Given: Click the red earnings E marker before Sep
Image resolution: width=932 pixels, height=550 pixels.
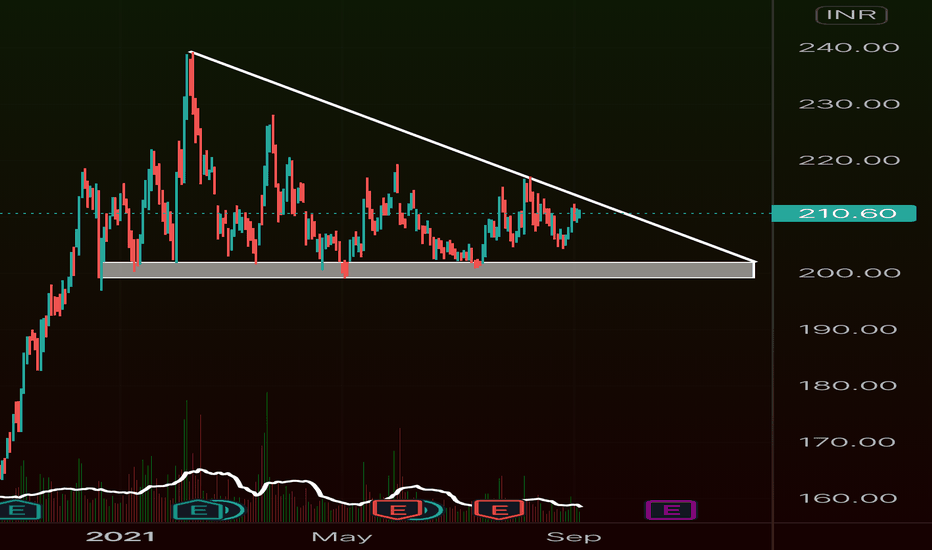Looking at the screenshot, I should [x=499, y=510].
